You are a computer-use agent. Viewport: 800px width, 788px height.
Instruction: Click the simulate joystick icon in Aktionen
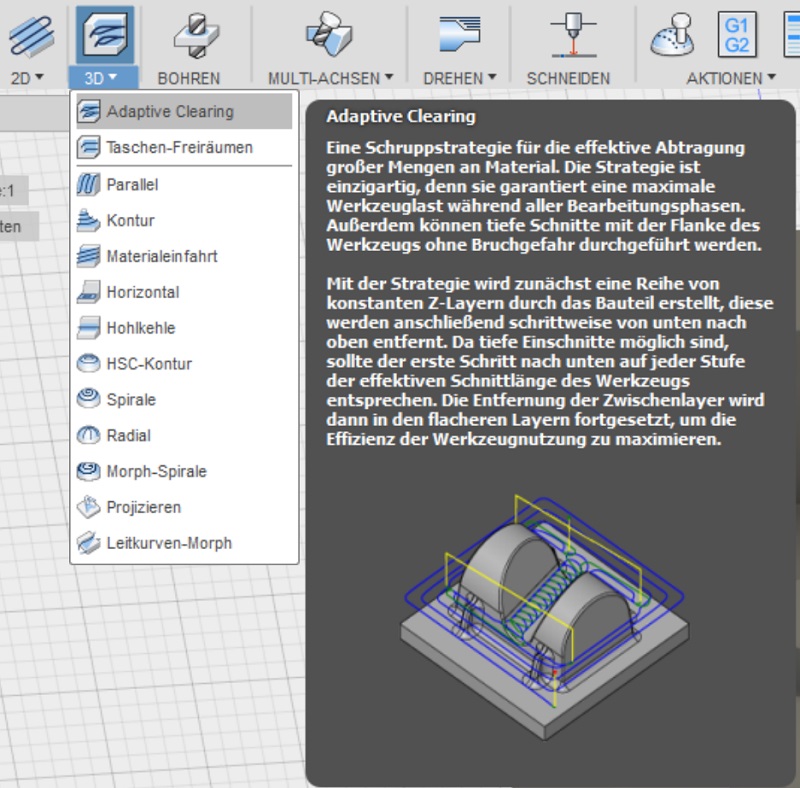672,35
